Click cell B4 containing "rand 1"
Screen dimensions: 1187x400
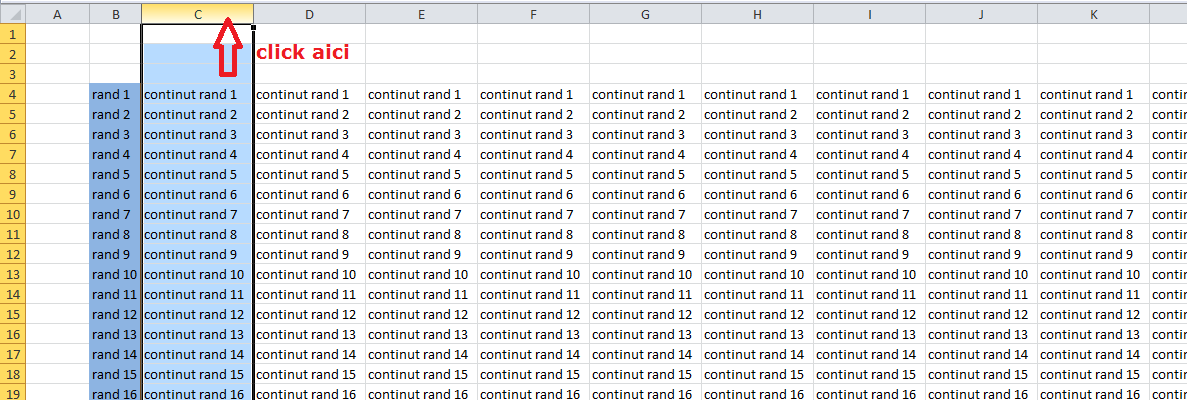[114, 94]
